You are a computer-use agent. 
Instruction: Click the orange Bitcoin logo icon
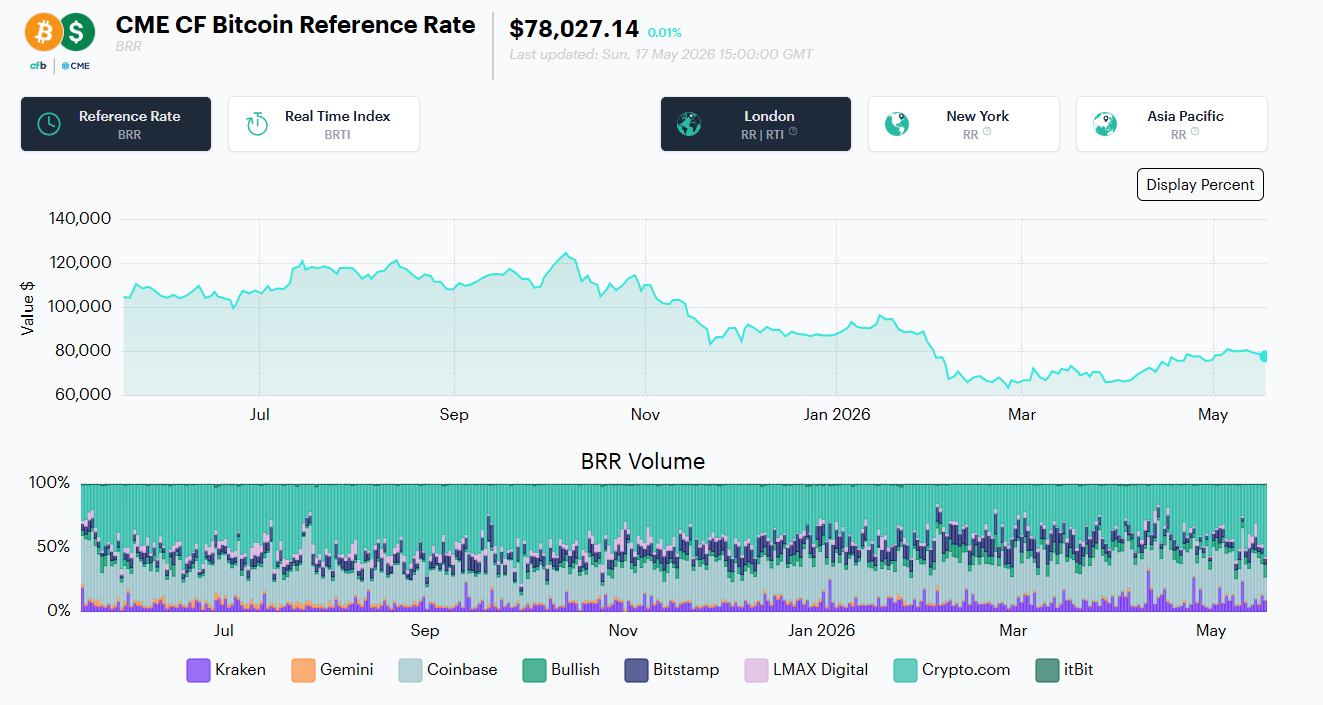click(43, 33)
